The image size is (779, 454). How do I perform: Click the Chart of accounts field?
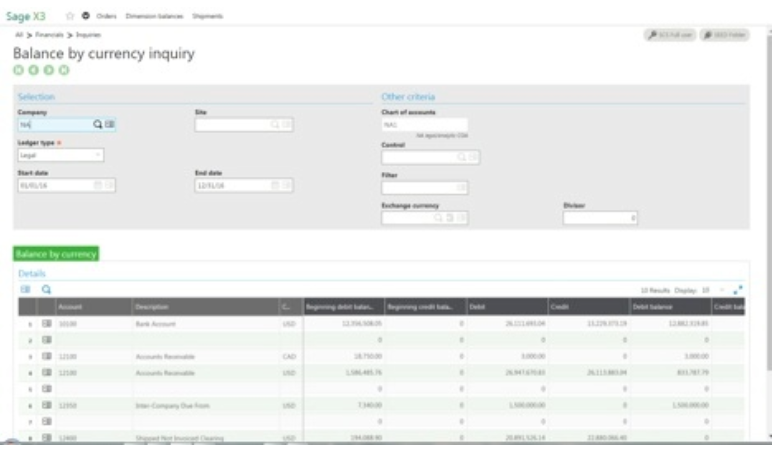pos(425,125)
